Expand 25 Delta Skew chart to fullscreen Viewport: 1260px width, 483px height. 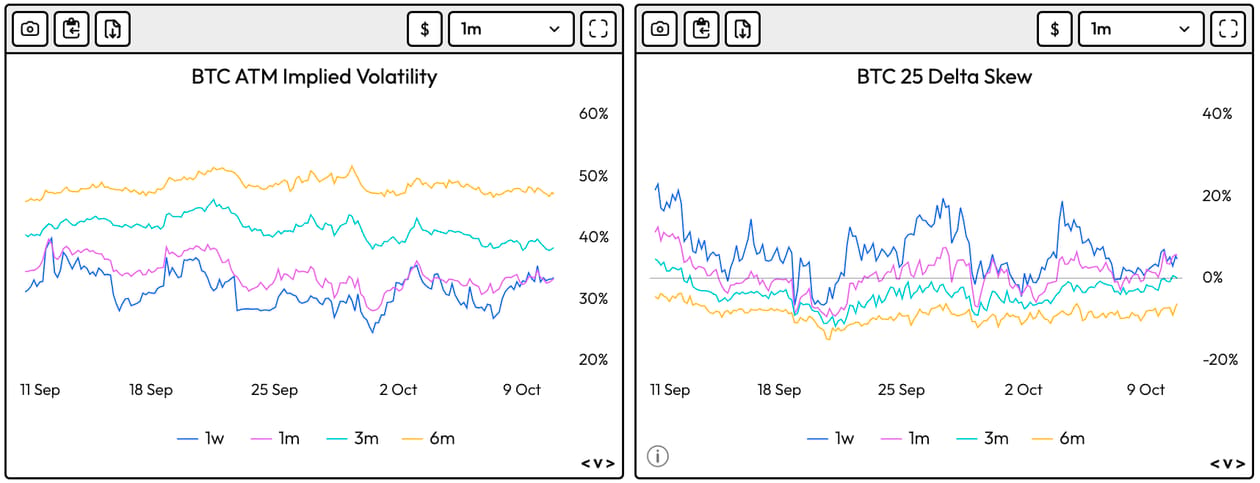pos(1228,29)
